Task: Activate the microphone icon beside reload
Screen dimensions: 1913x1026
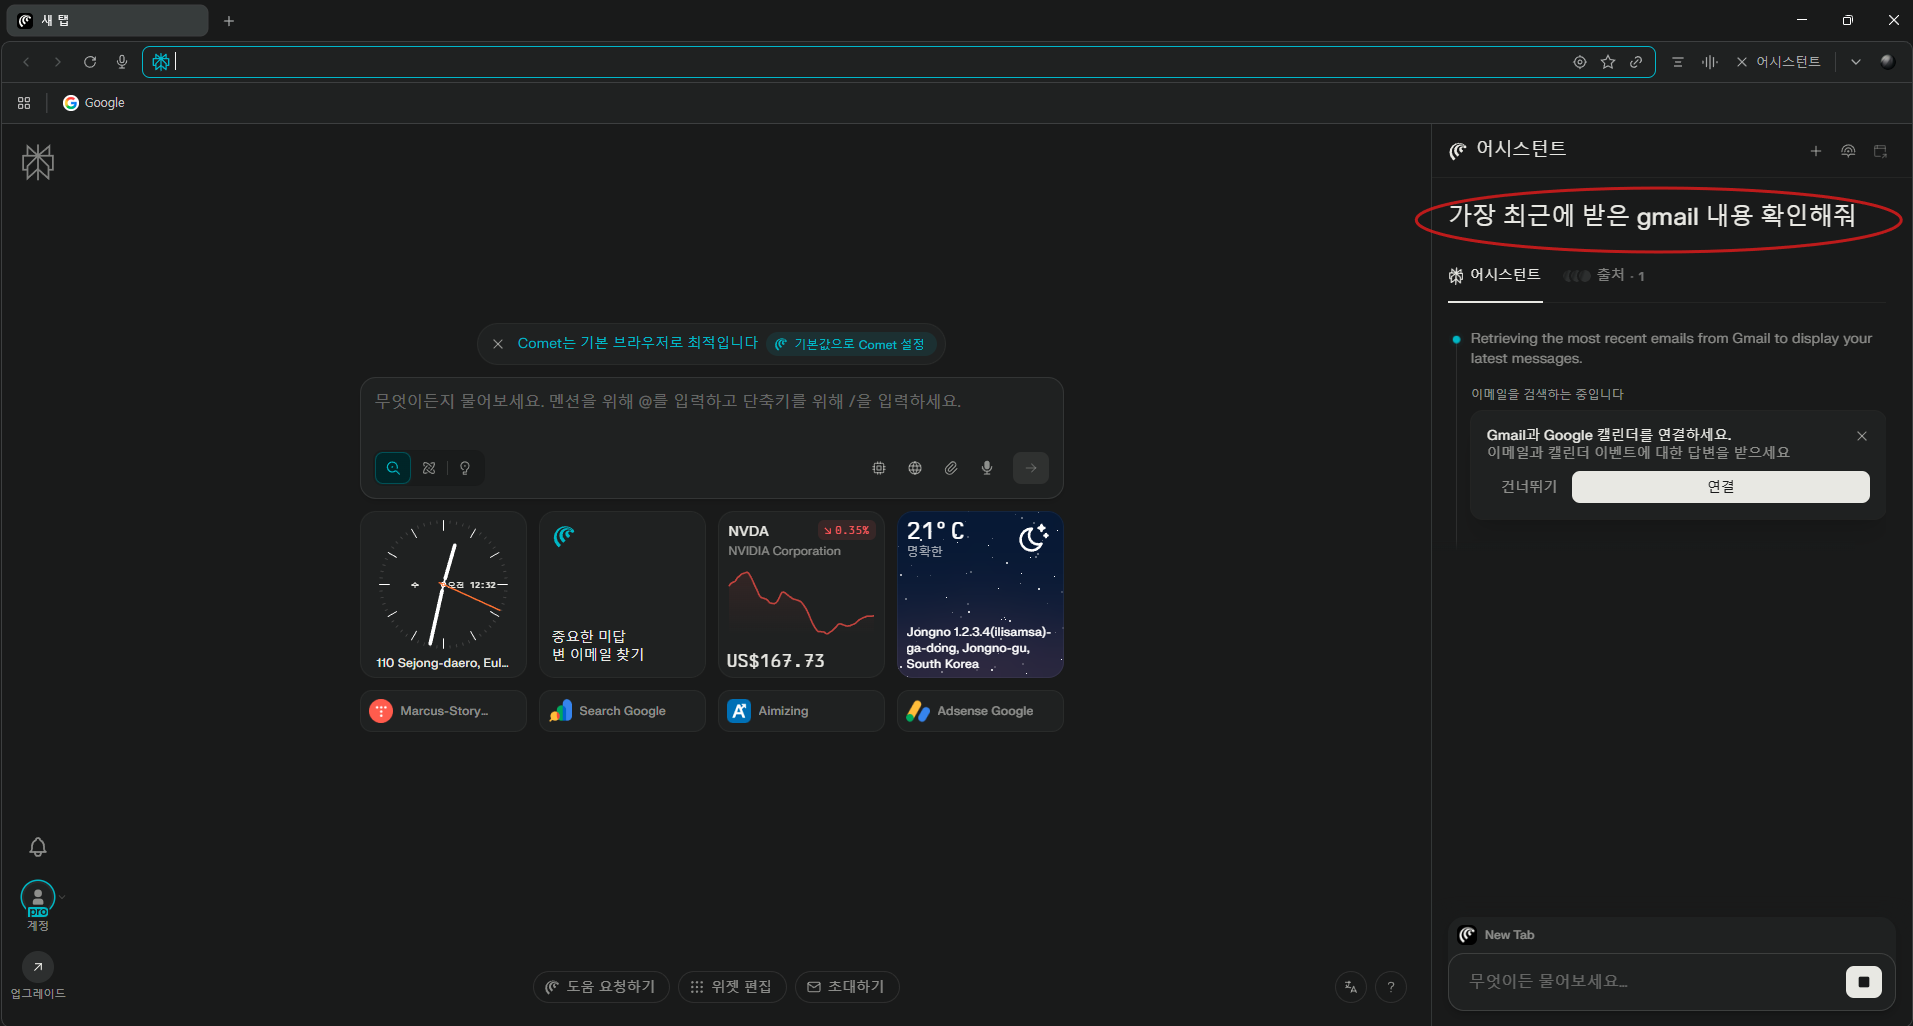Action: tap(122, 62)
